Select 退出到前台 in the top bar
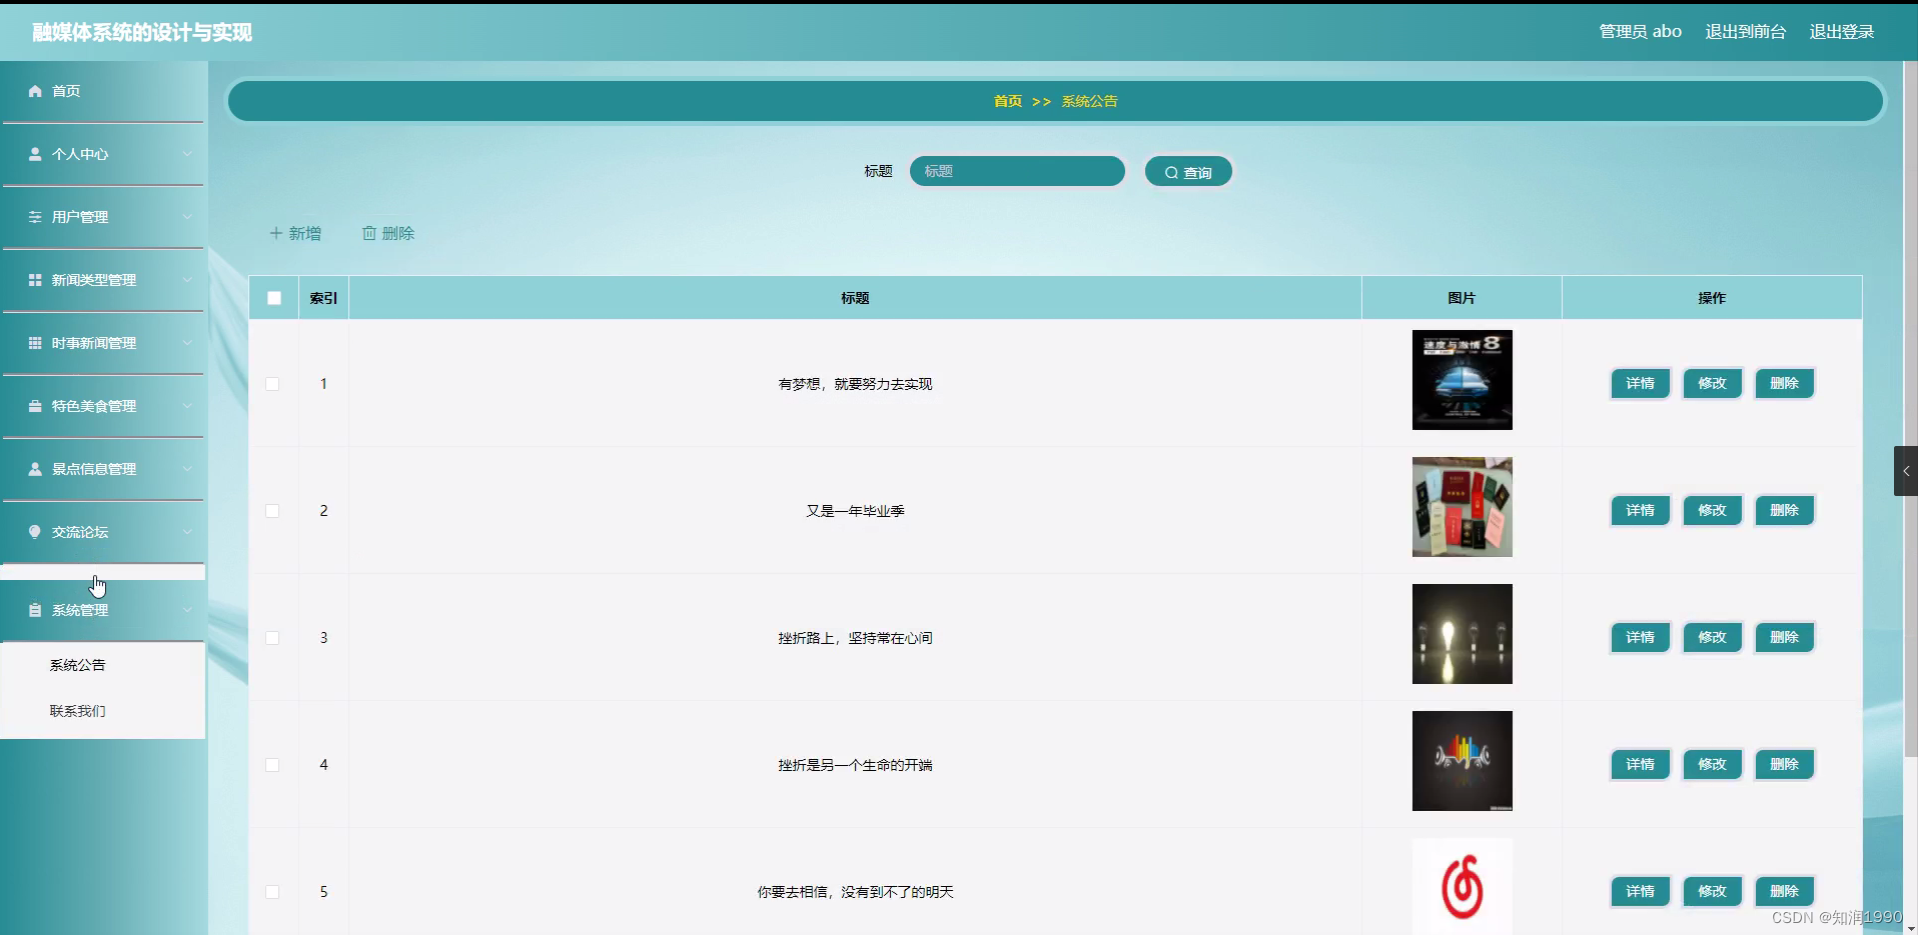 tap(1745, 31)
